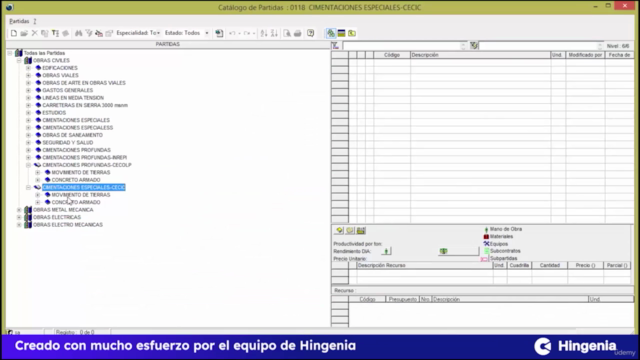The image size is (640, 360).
Task: Select GASTOS GENERALES tree item
Action: (x=68, y=90)
